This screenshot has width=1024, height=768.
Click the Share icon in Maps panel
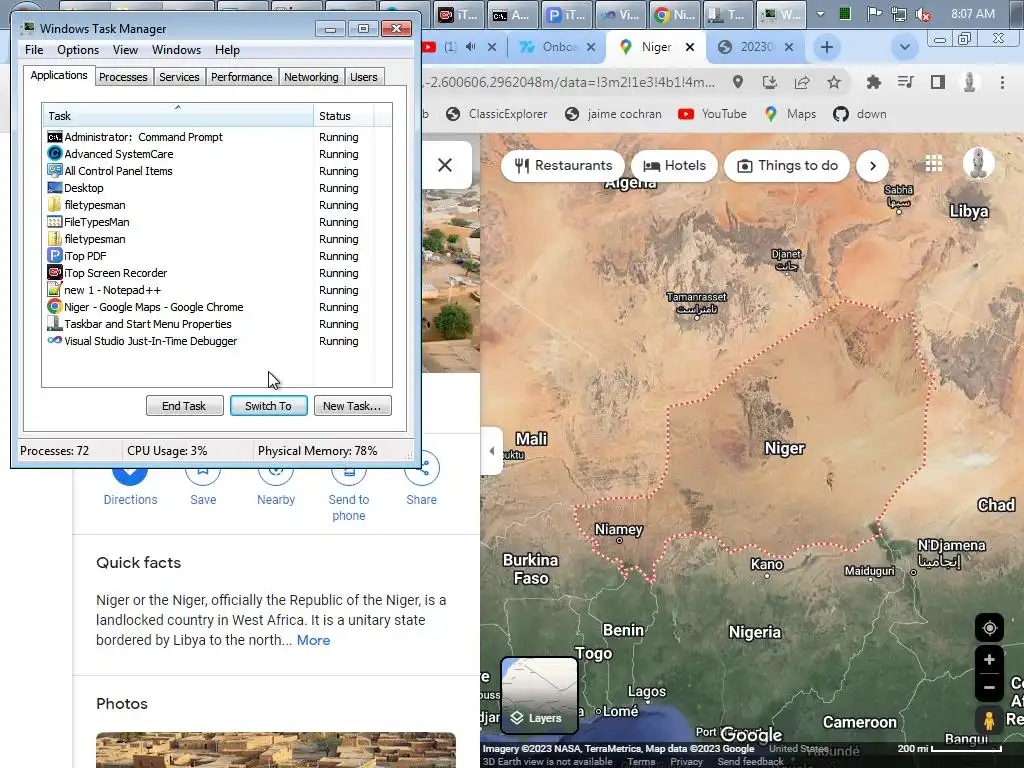pos(422,469)
